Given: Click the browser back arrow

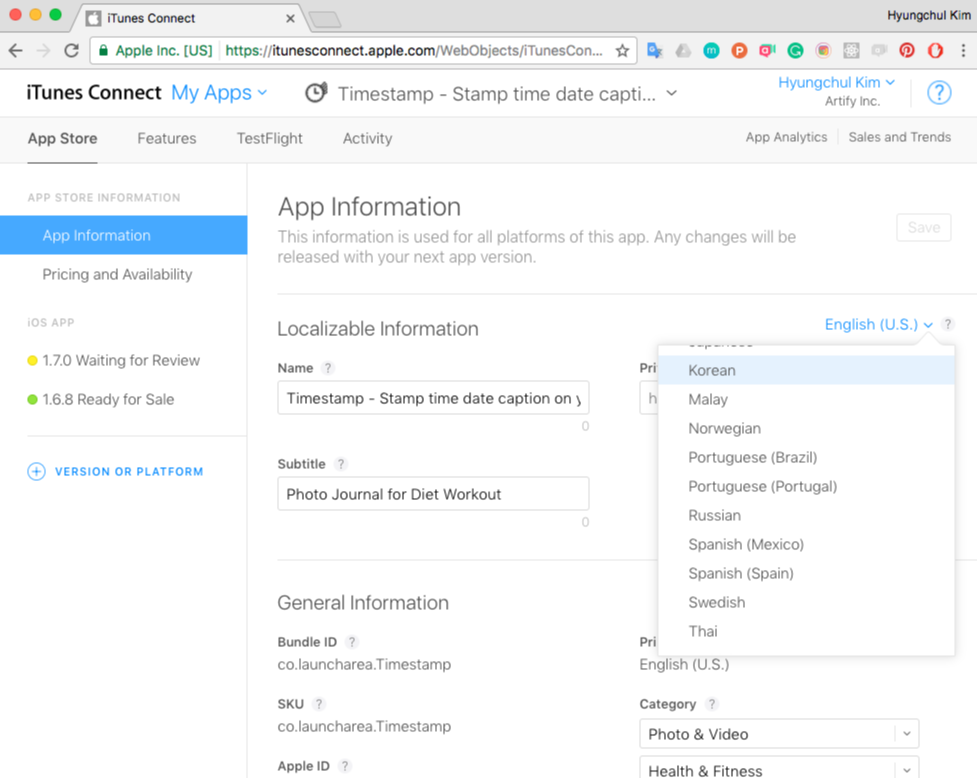Looking at the screenshot, I should pyautogui.click(x=16, y=50).
